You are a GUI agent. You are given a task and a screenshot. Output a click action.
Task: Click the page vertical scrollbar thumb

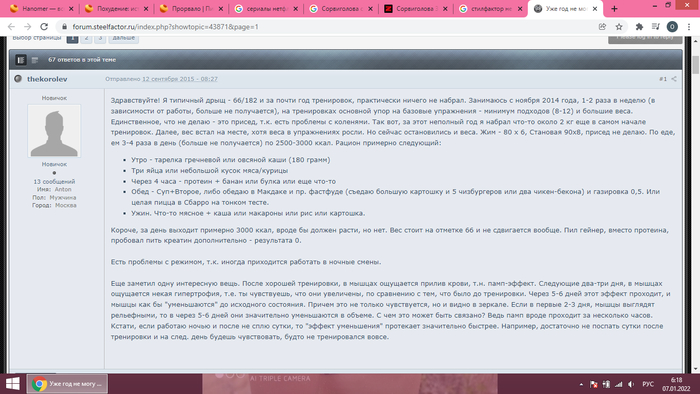coord(696,65)
